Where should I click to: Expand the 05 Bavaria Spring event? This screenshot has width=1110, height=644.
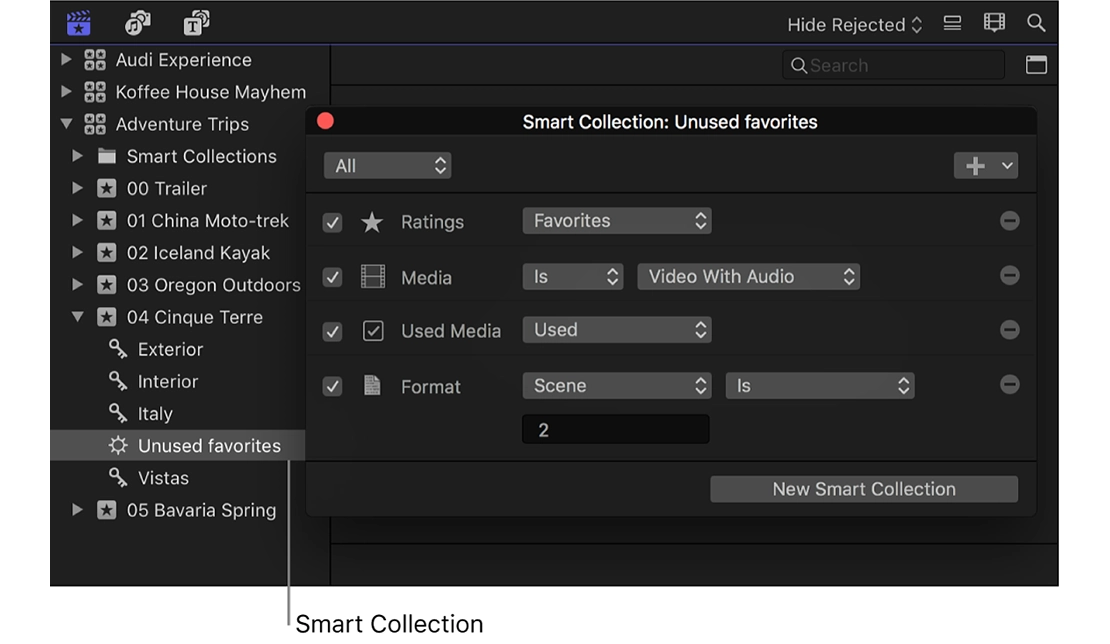pyautogui.click(x=79, y=510)
